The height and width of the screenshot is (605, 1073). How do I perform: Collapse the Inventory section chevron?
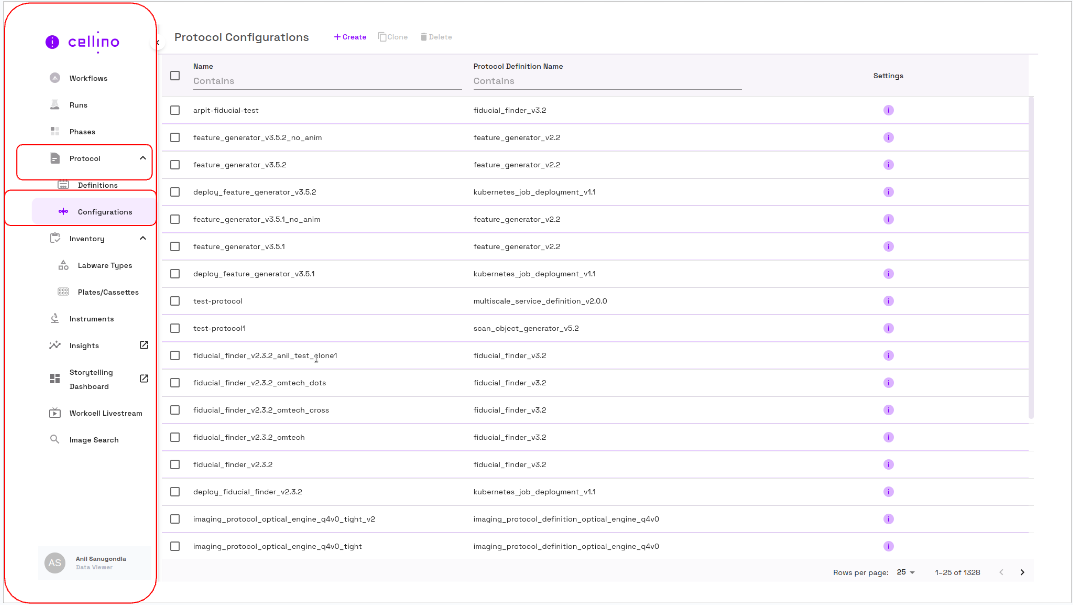point(143,239)
